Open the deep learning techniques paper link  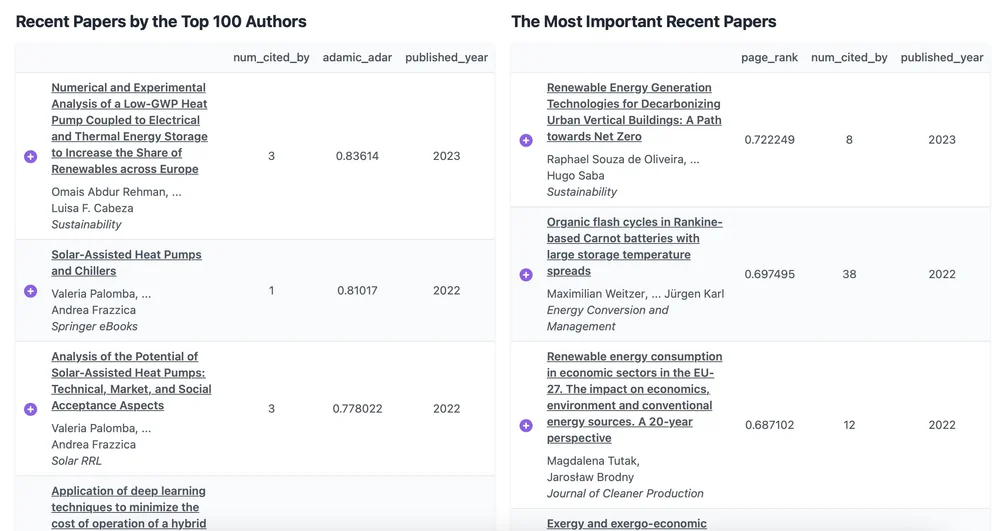[129, 507]
